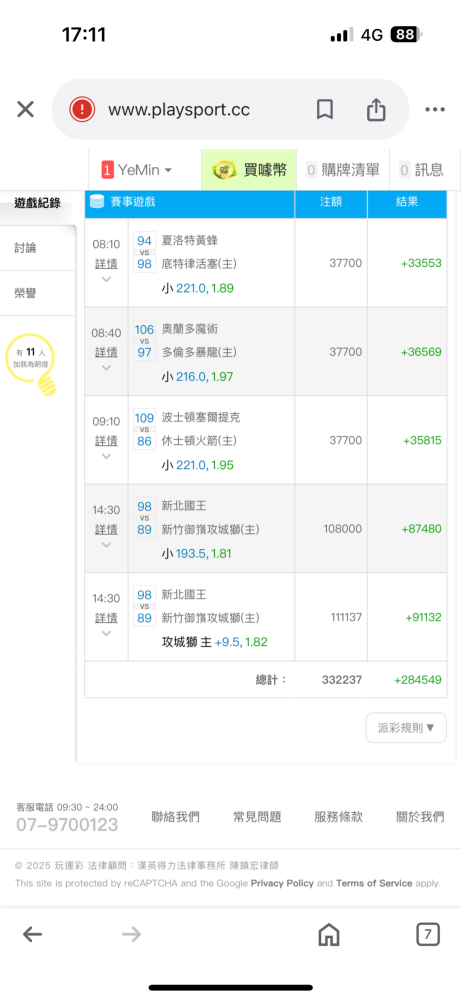Open the Privacy Policy link
Viewport: 461px width, 1000px height.
pos(282,883)
